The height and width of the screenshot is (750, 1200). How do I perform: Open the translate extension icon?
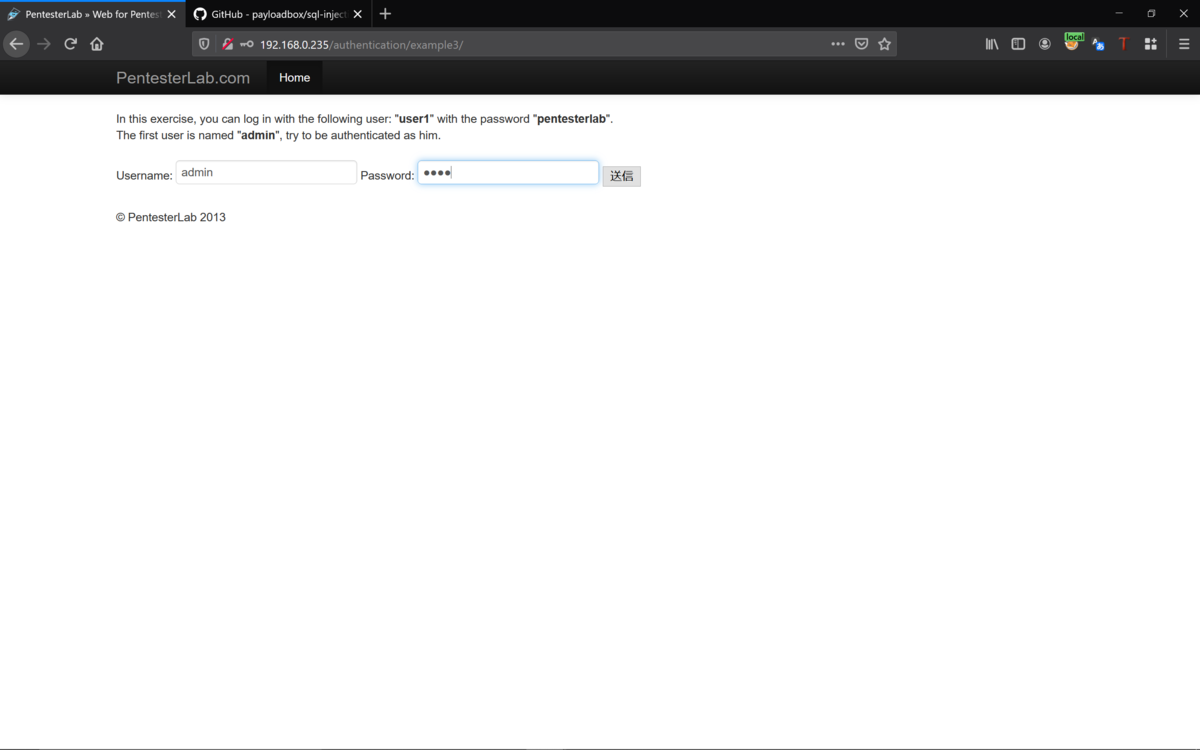(1098, 44)
